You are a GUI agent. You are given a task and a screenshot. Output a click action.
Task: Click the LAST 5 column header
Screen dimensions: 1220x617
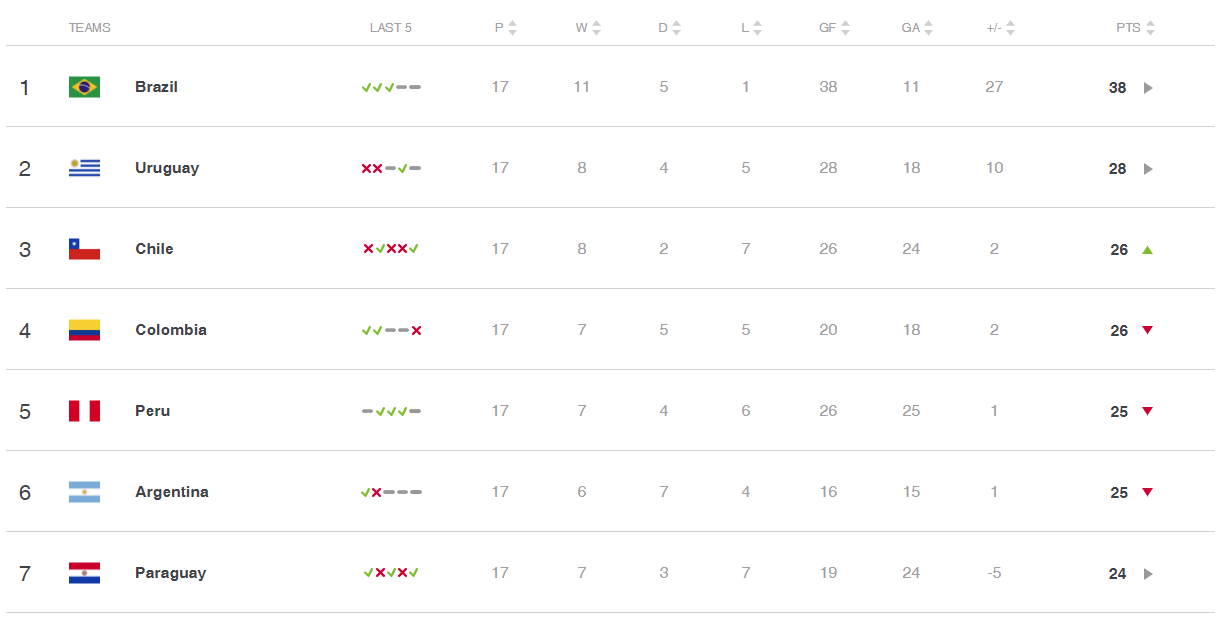tap(391, 28)
